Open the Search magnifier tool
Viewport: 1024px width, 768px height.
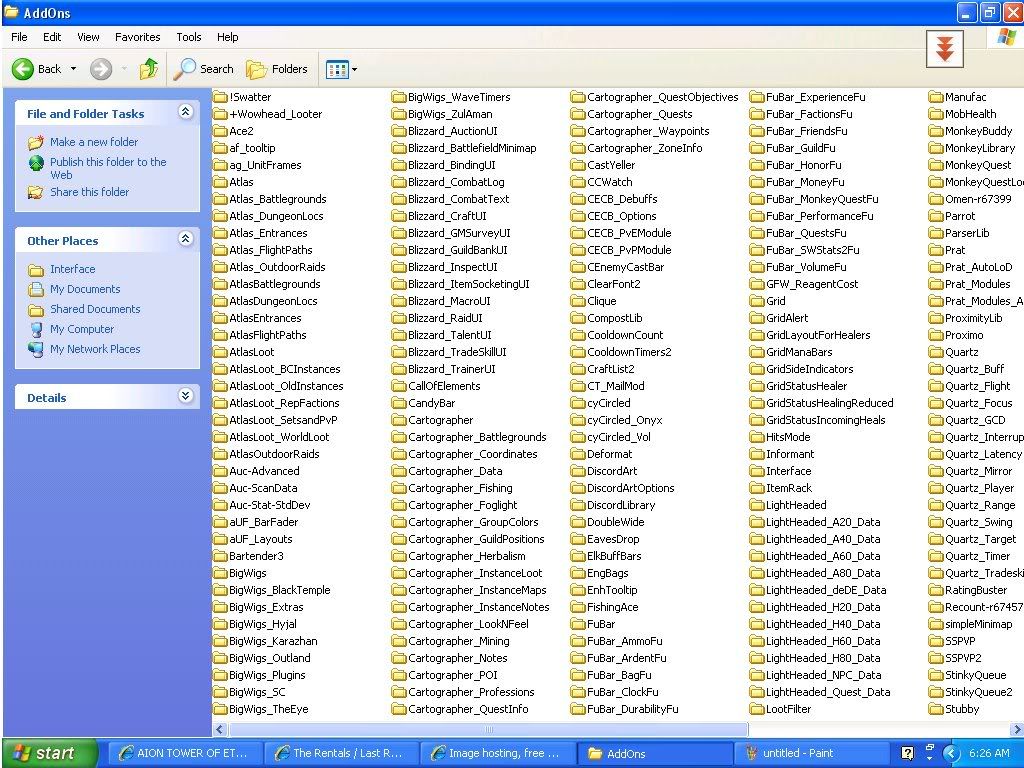coord(203,69)
